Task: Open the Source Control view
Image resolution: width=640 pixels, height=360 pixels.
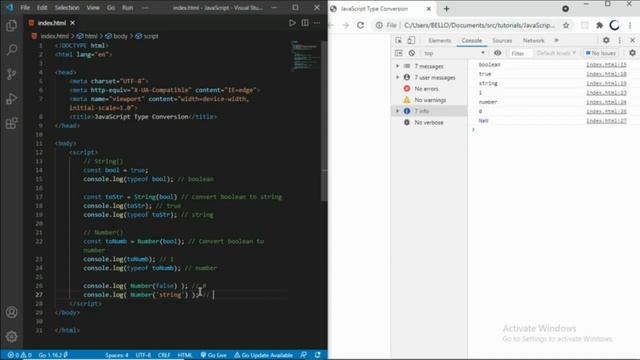Action: [11, 74]
